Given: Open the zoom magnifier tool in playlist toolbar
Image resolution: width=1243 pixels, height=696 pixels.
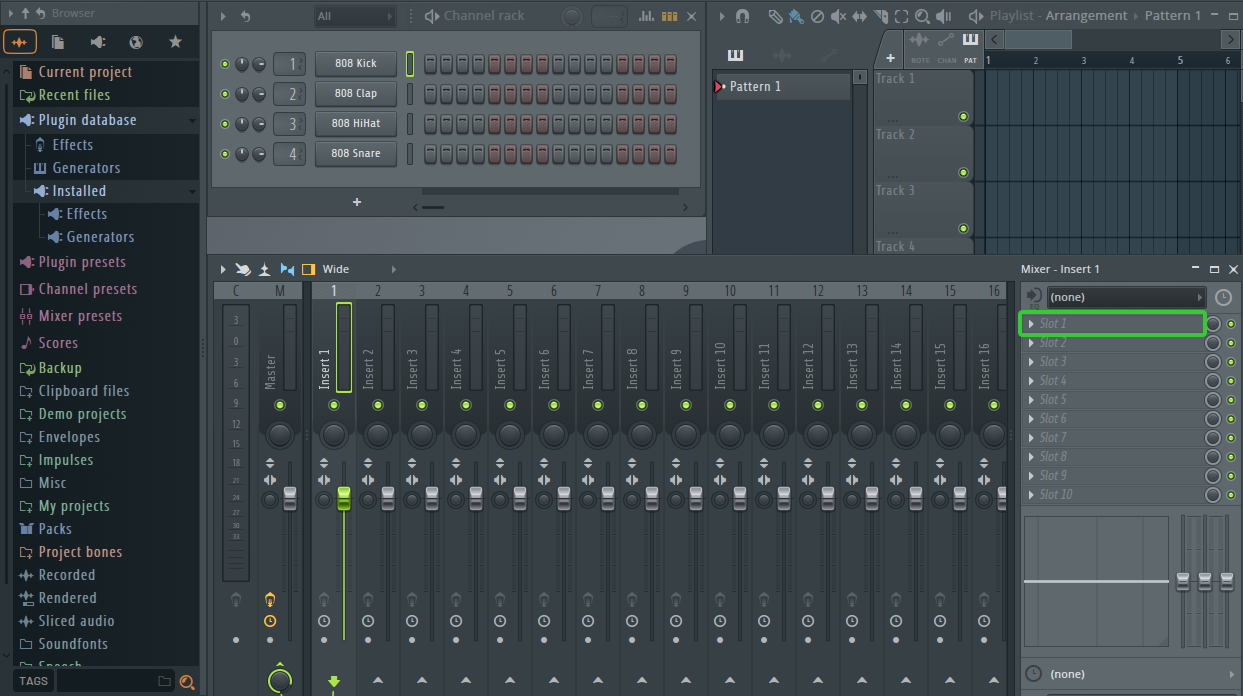Looking at the screenshot, I should [x=924, y=15].
